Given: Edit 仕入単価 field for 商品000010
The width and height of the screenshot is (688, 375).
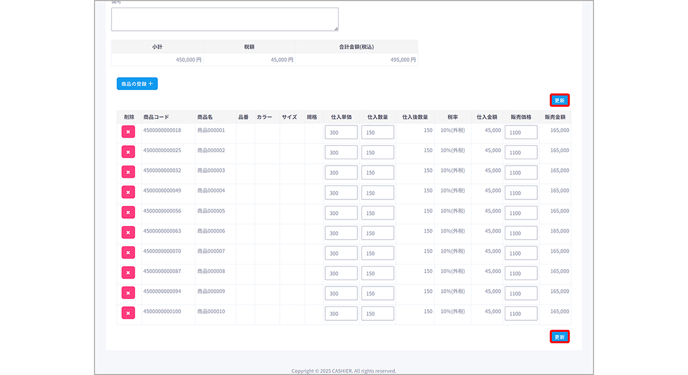Looking at the screenshot, I should tap(341, 314).
